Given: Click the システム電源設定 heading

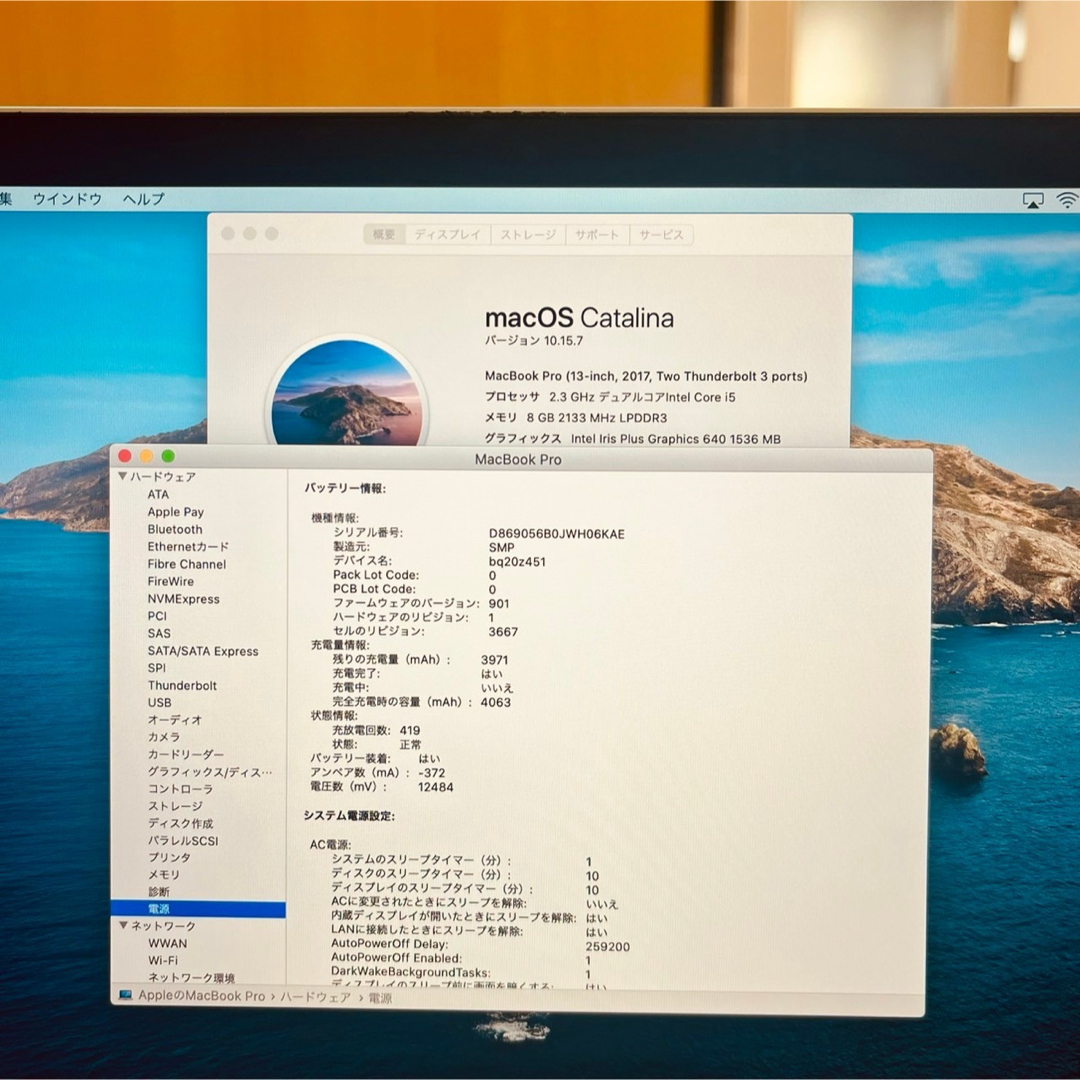Looking at the screenshot, I should [349, 816].
